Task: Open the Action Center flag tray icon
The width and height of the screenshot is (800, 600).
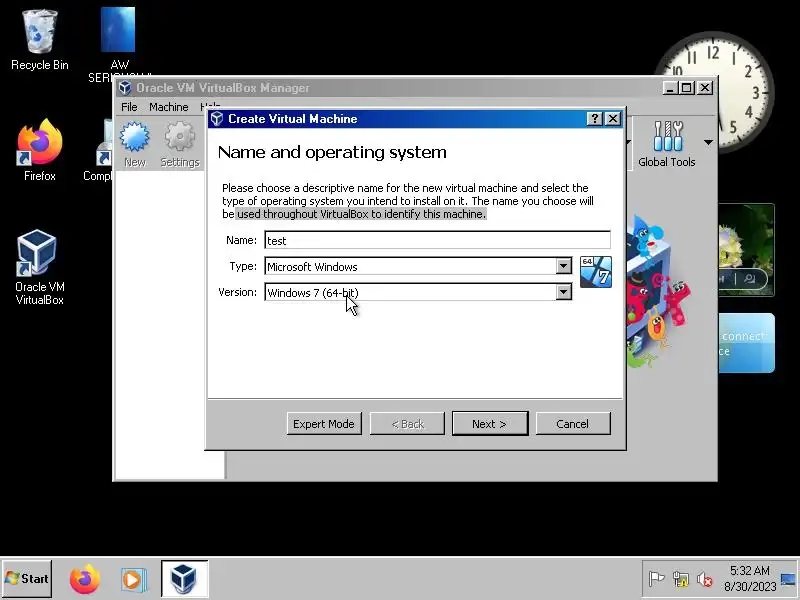Action: click(x=656, y=579)
